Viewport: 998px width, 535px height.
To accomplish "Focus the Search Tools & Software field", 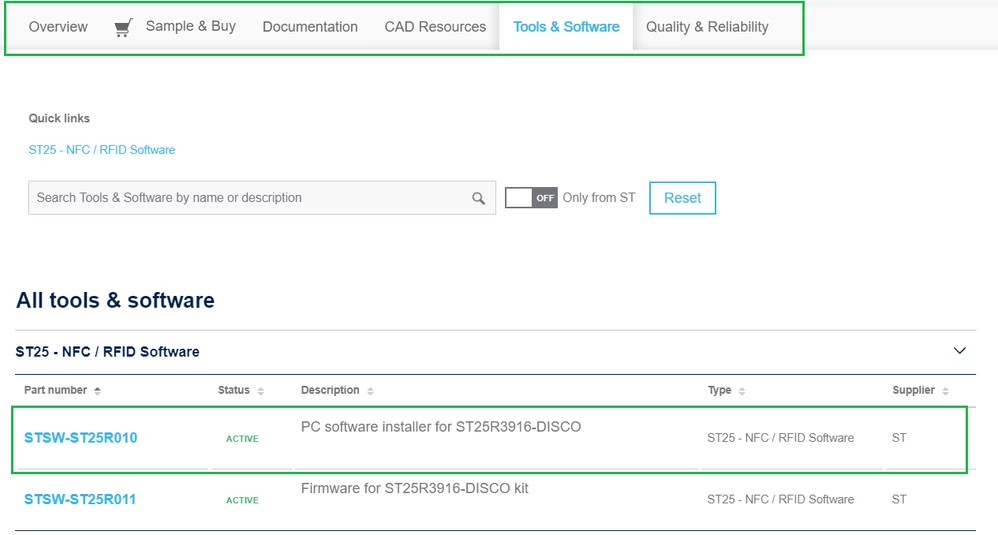I will click(x=262, y=198).
